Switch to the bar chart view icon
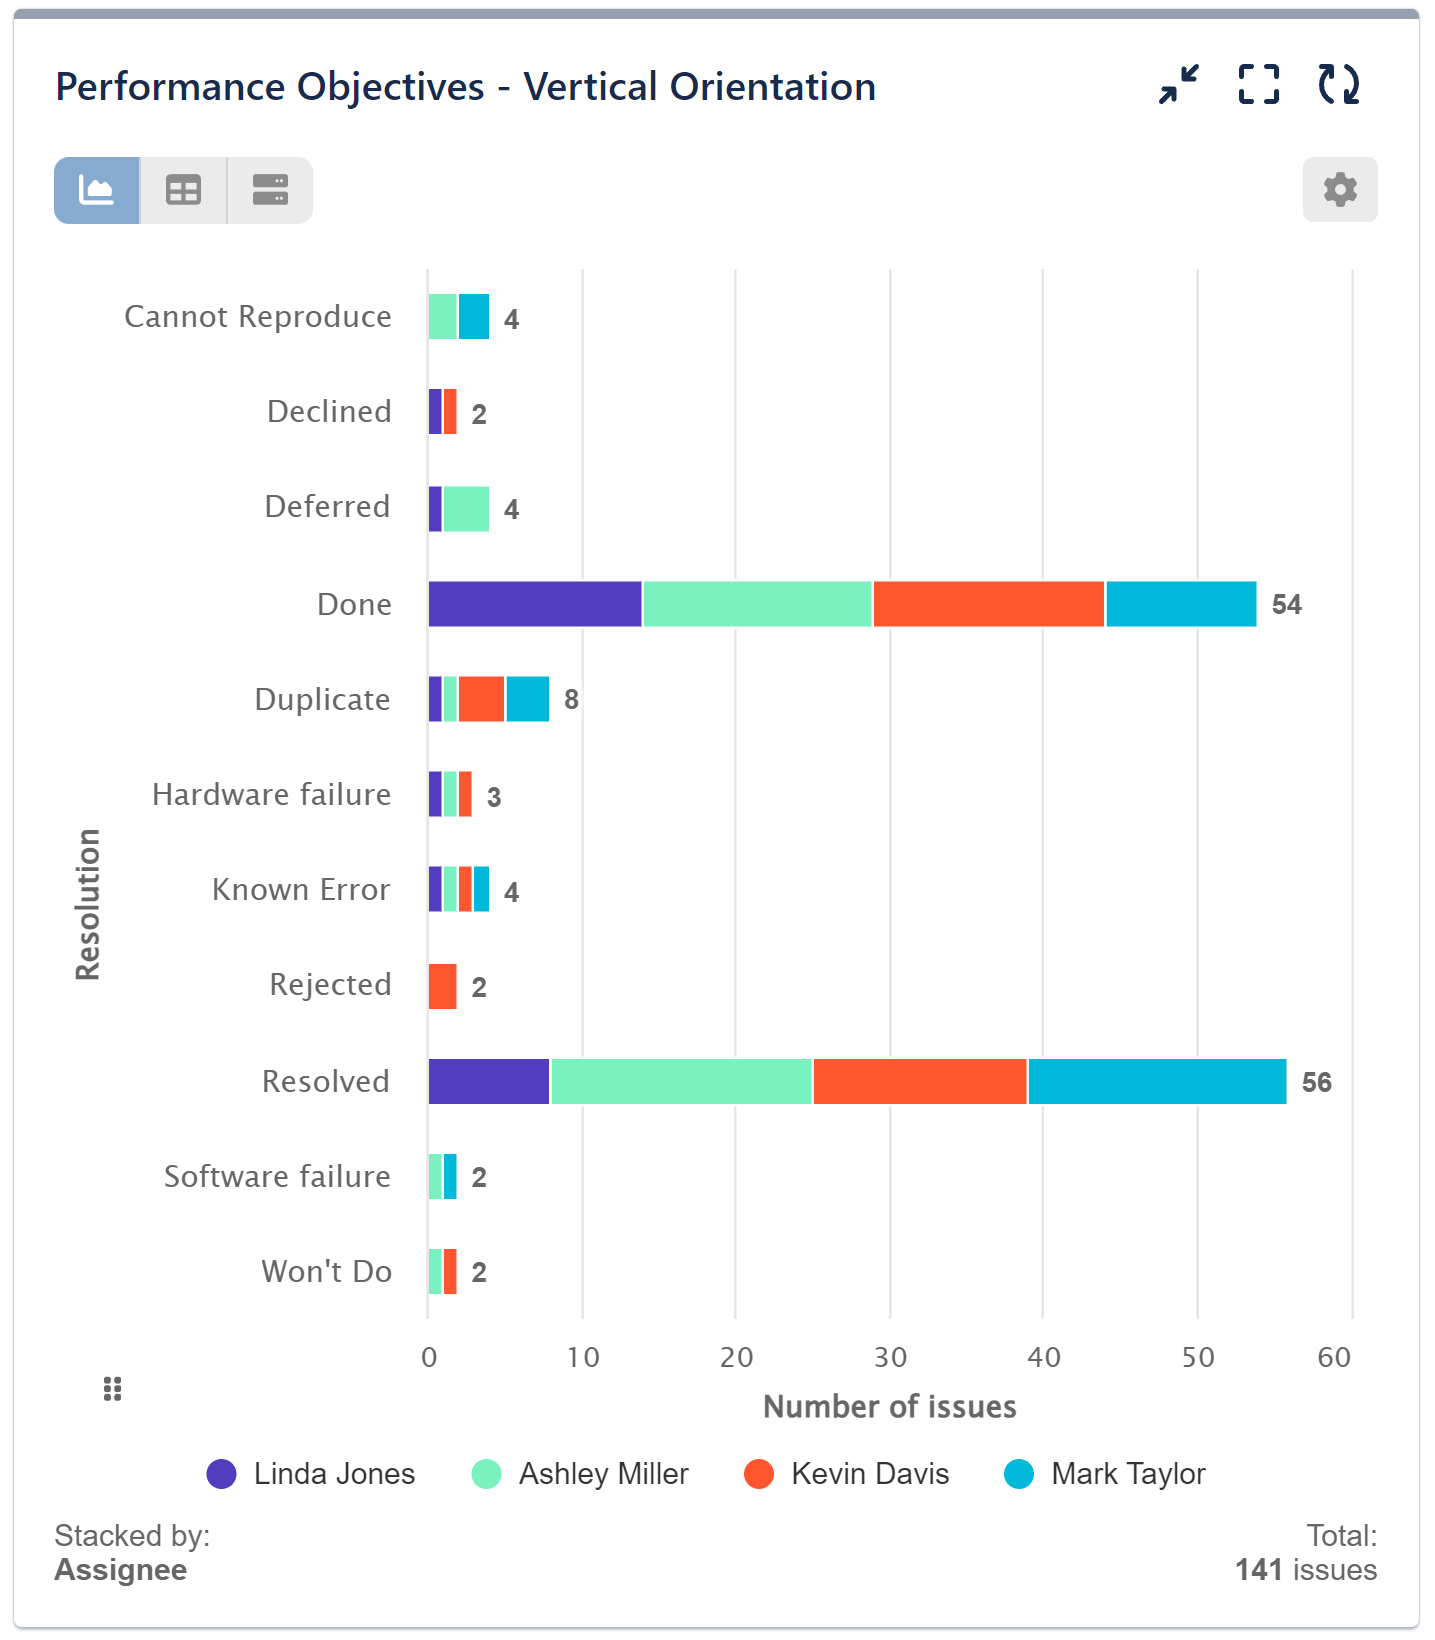The height and width of the screenshot is (1640, 1435). pos(96,189)
